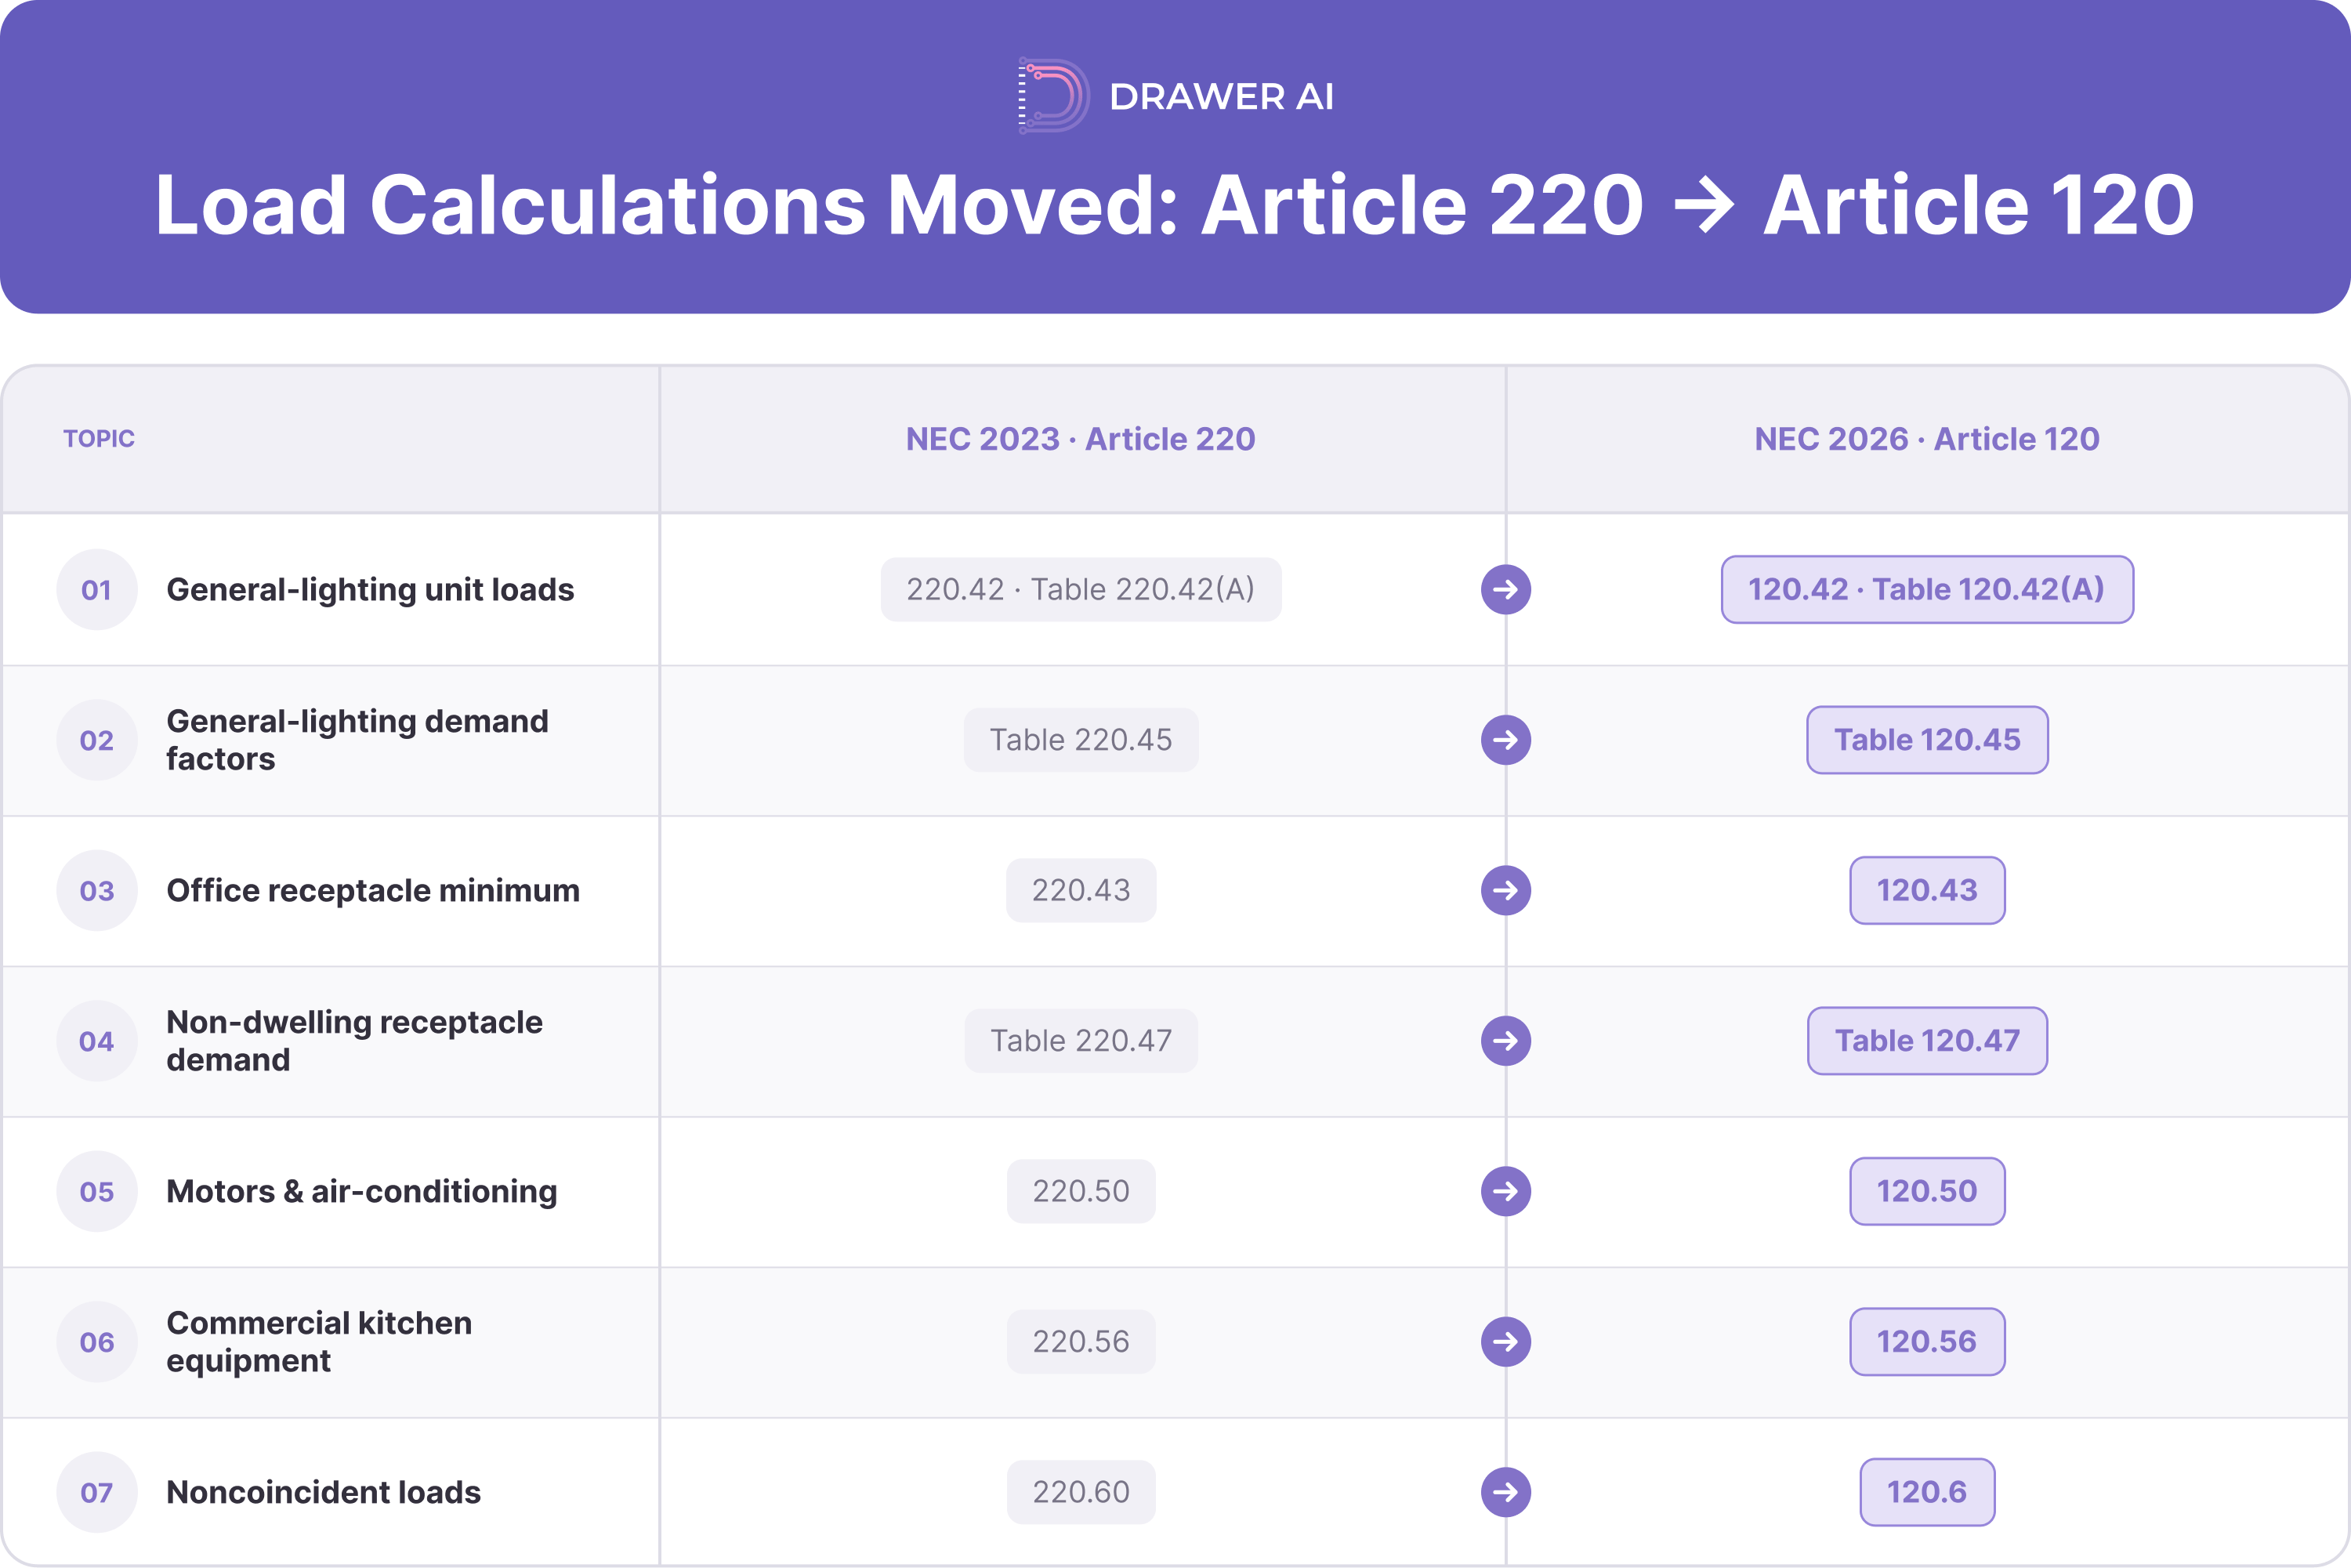This screenshot has height=1568, width=2351.
Task: Click arrow icon in Commercial kitchen equipment row
Action: [1506, 1342]
